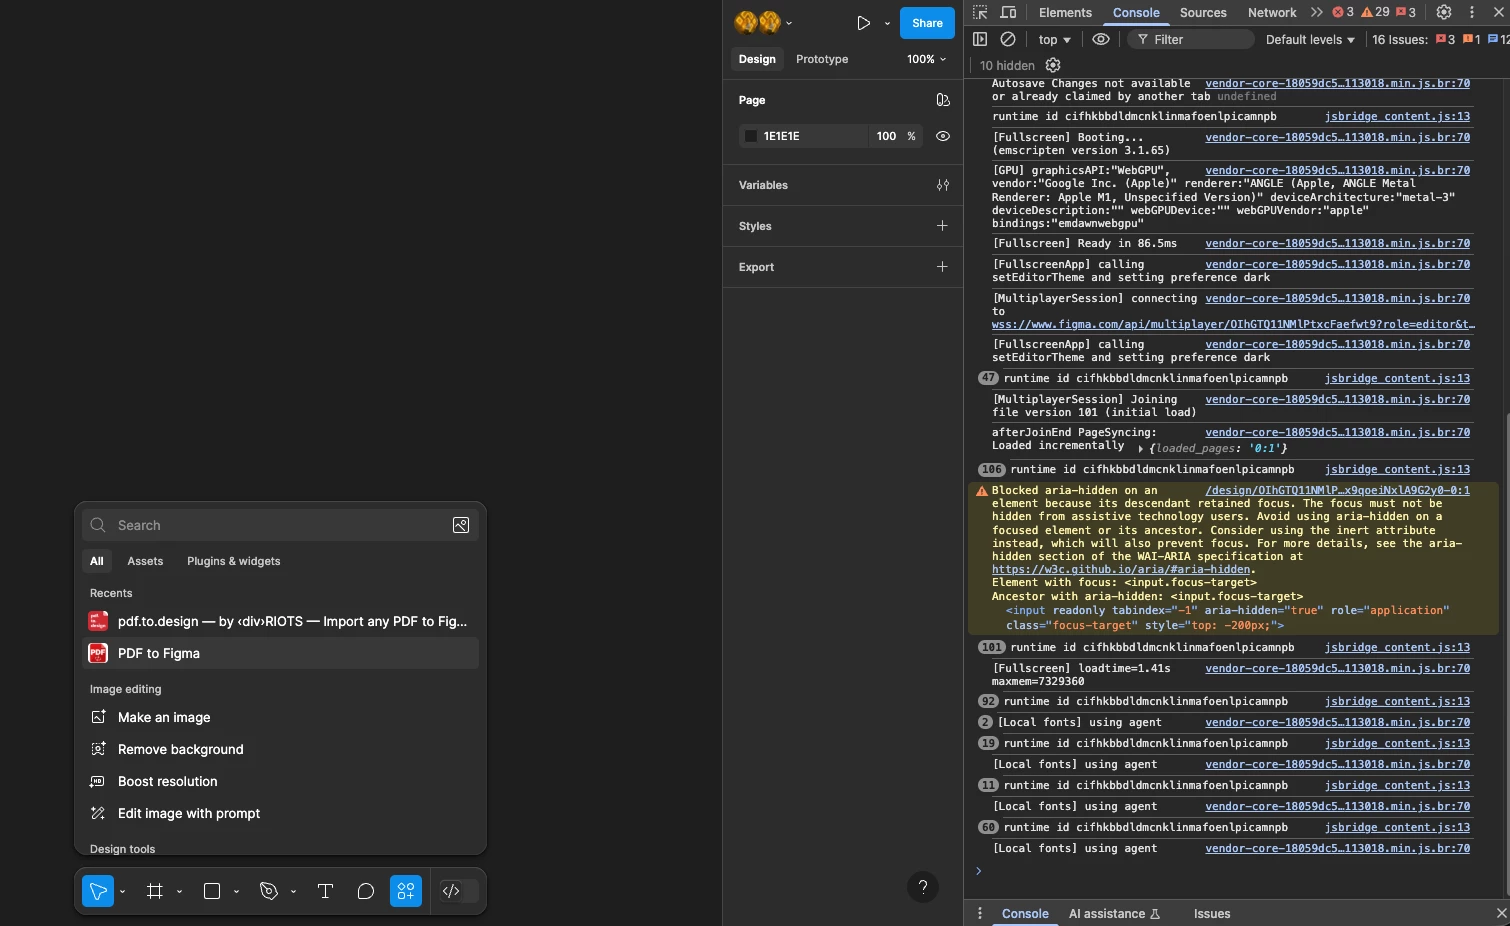
Task: Click DevTools inspect element picker icon
Action: coord(980,12)
